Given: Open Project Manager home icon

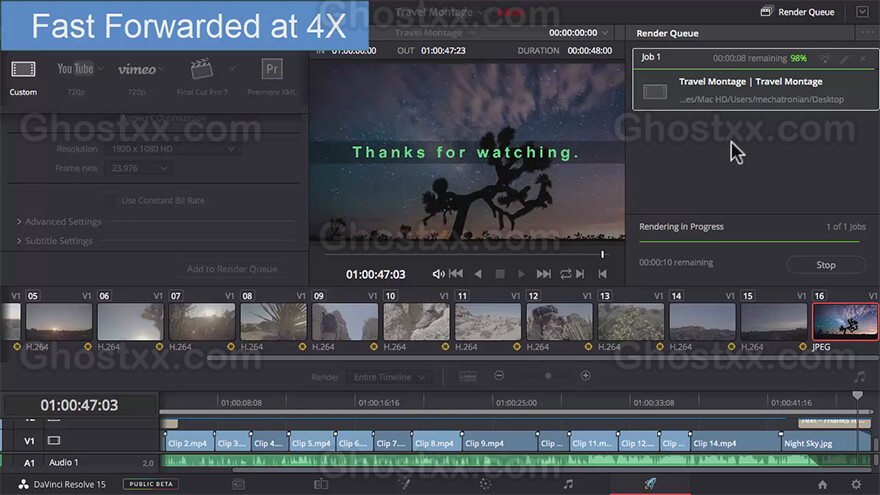Looking at the screenshot, I should pyautogui.click(x=822, y=484).
